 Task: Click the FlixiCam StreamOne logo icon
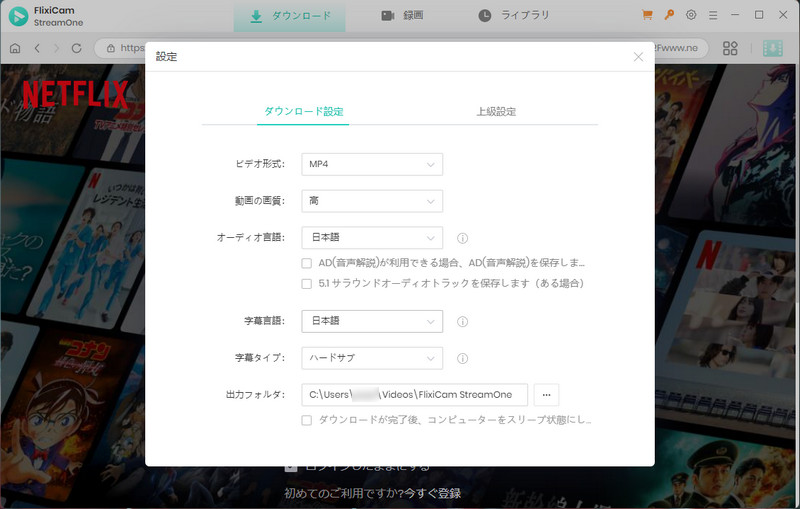point(18,16)
